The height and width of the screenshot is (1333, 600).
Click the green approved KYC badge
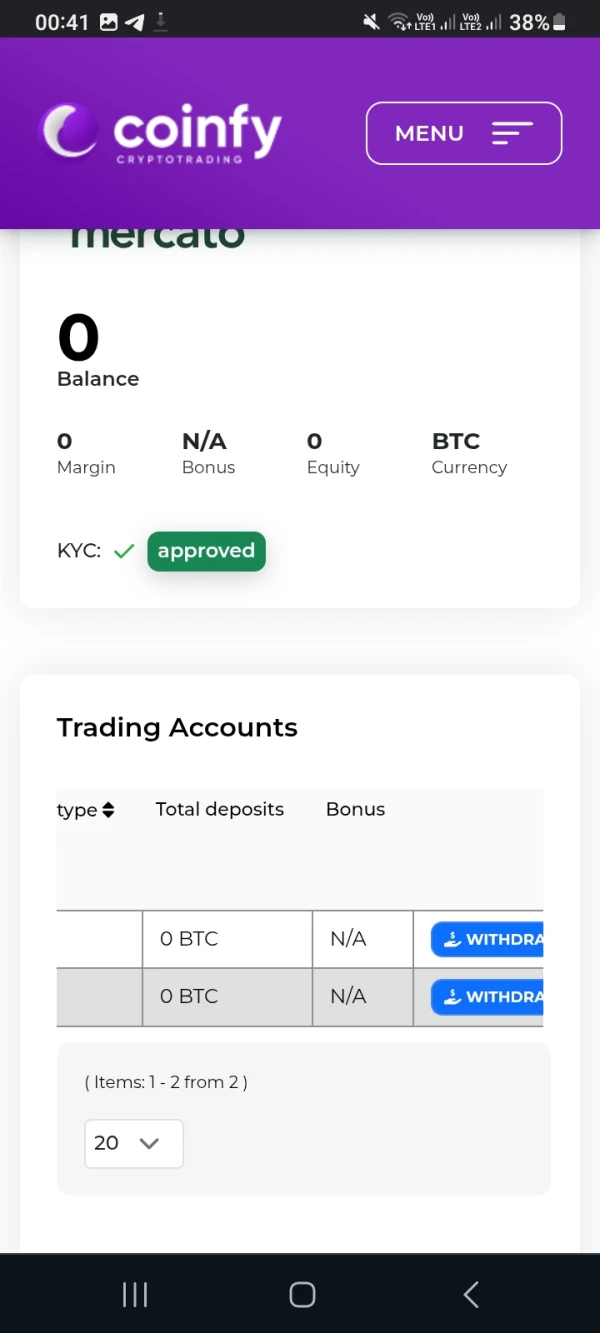pos(206,551)
